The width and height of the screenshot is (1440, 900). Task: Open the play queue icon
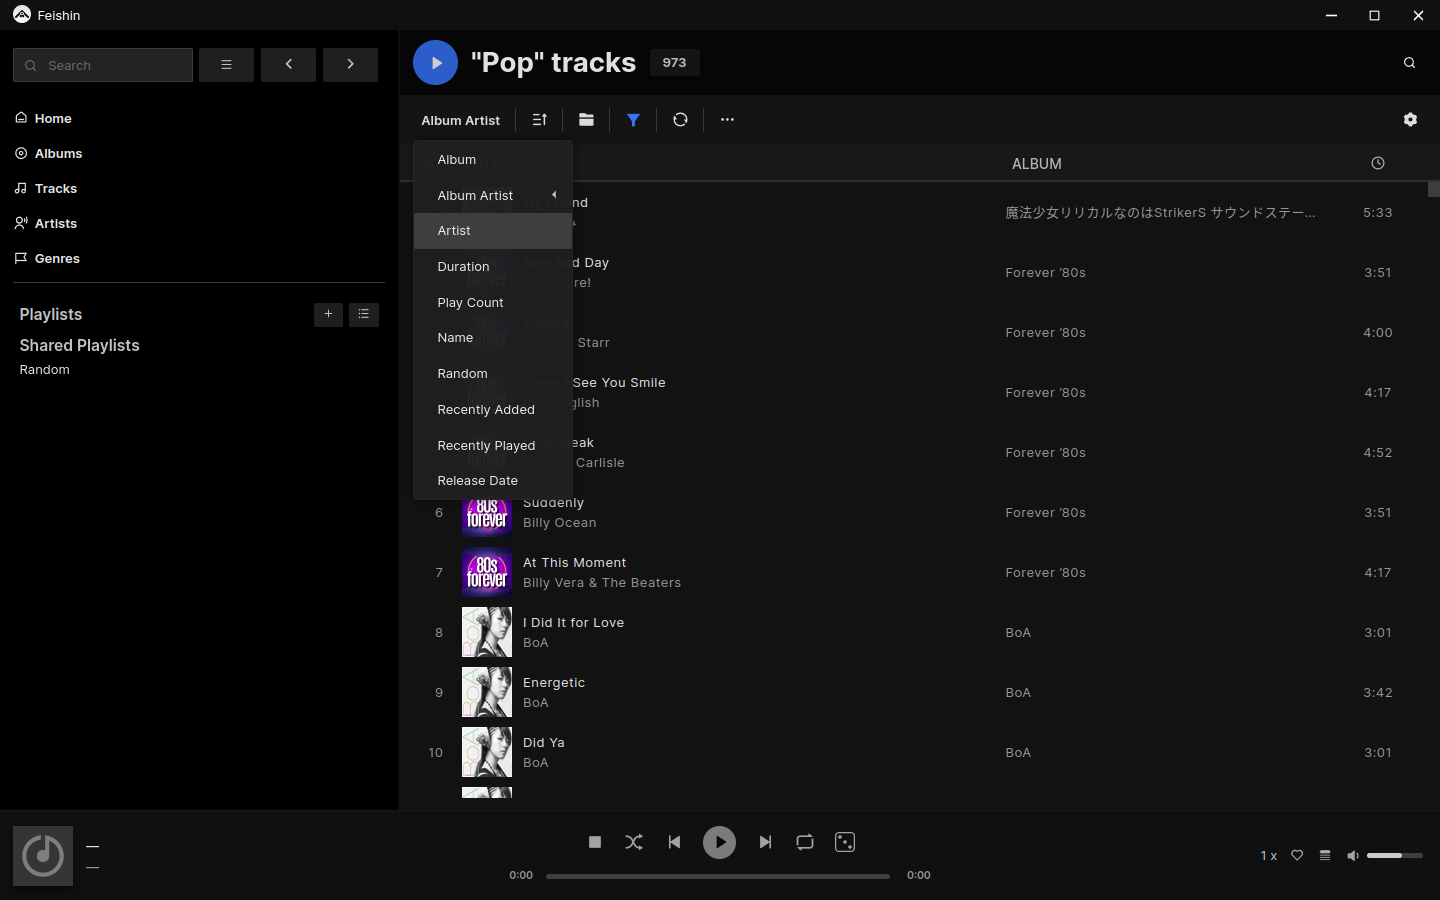click(x=1325, y=856)
